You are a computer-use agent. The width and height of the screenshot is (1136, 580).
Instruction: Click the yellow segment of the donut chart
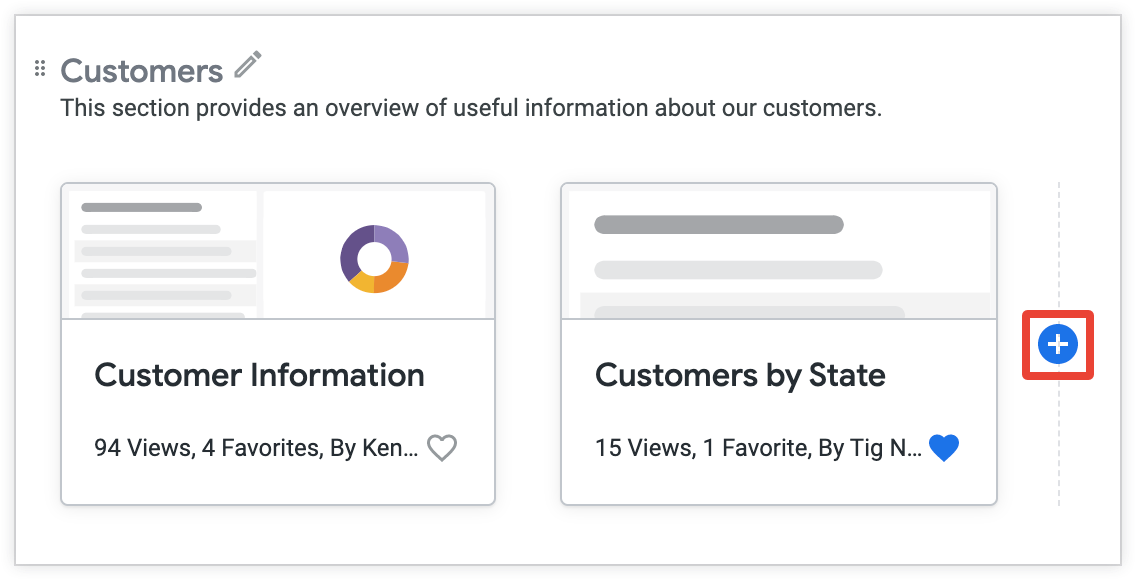click(x=362, y=283)
